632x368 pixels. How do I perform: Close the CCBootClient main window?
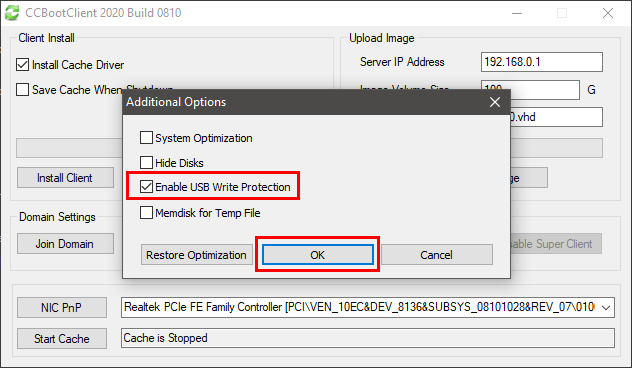click(x=608, y=13)
